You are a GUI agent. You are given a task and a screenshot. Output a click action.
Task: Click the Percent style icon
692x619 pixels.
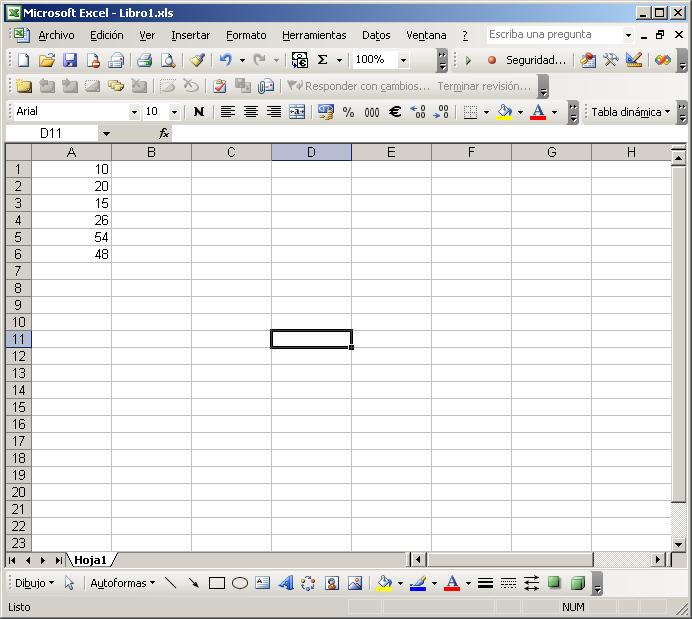348,112
